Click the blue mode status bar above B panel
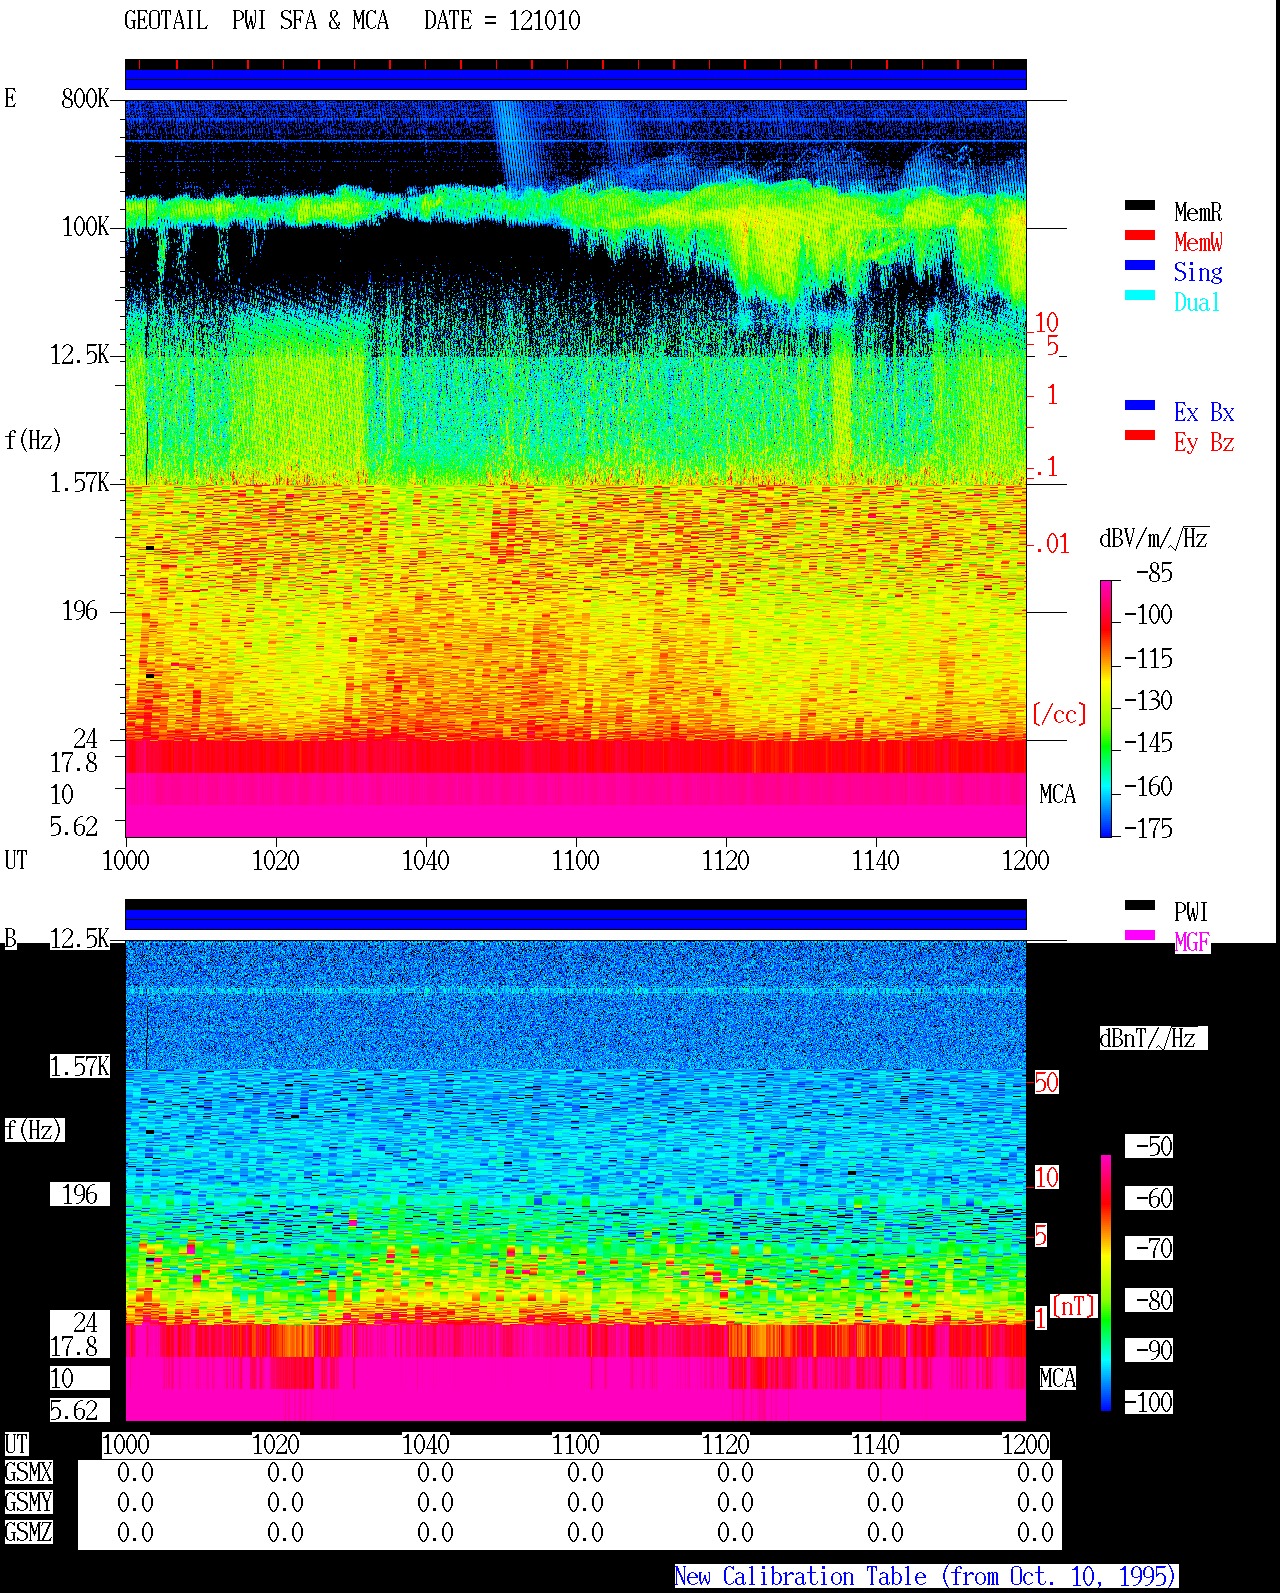Image resolution: width=1280 pixels, height=1593 pixels. (575, 918)
